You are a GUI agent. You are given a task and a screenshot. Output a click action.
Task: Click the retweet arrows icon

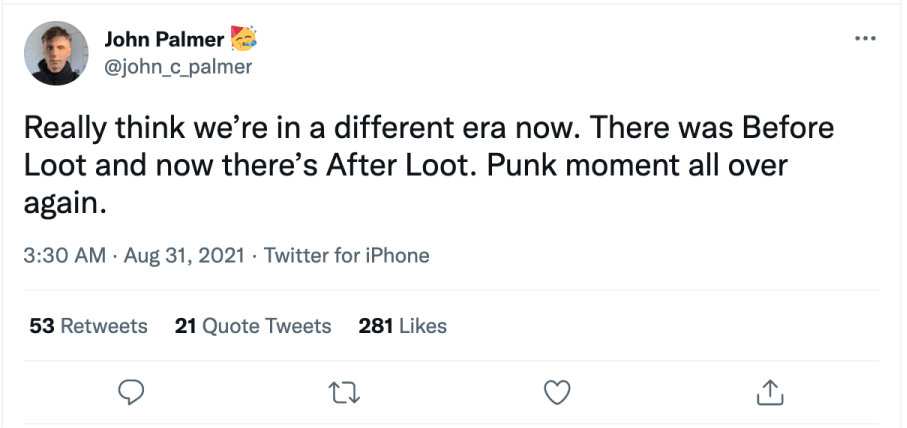[x=344, y=392]
